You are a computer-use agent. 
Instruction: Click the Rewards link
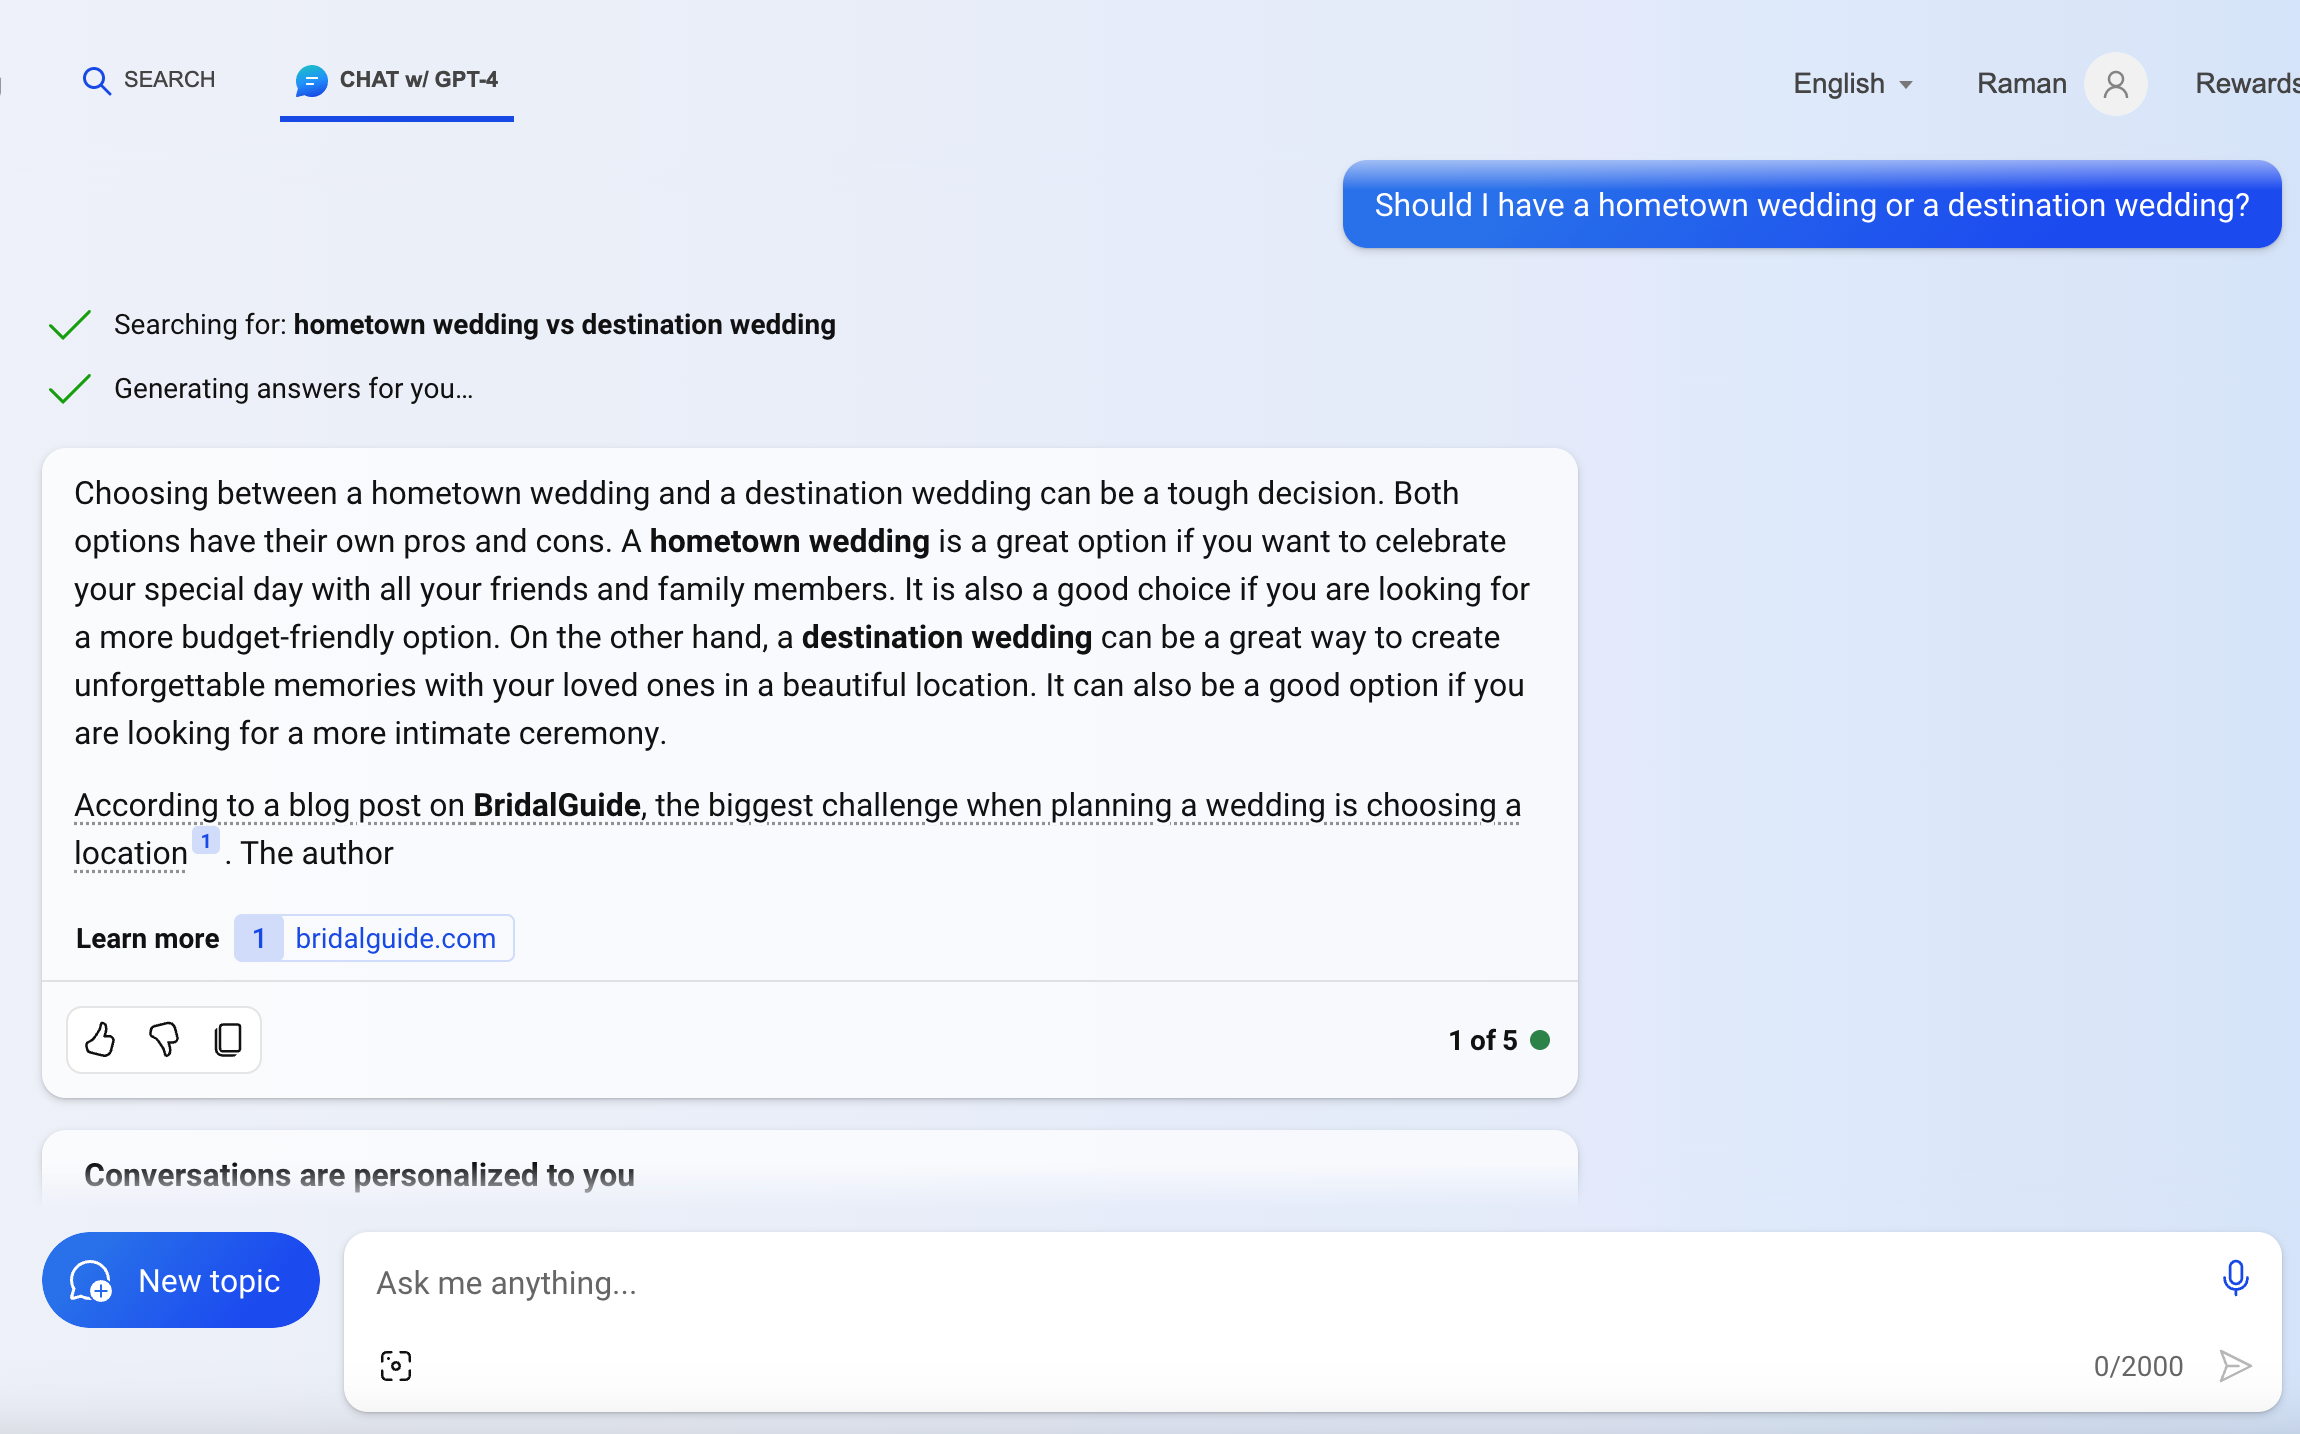[x=2246, y=84]
